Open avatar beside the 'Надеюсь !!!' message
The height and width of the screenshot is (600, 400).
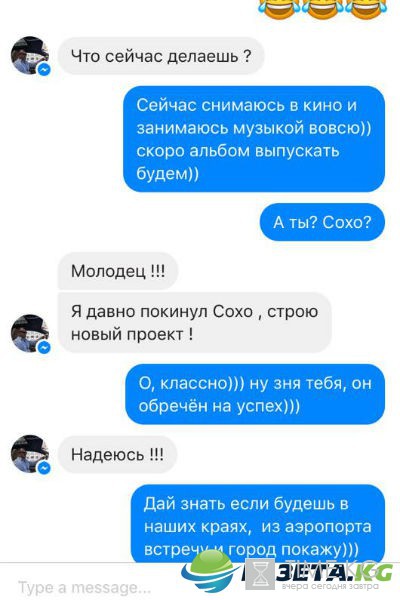coord(30,454)
